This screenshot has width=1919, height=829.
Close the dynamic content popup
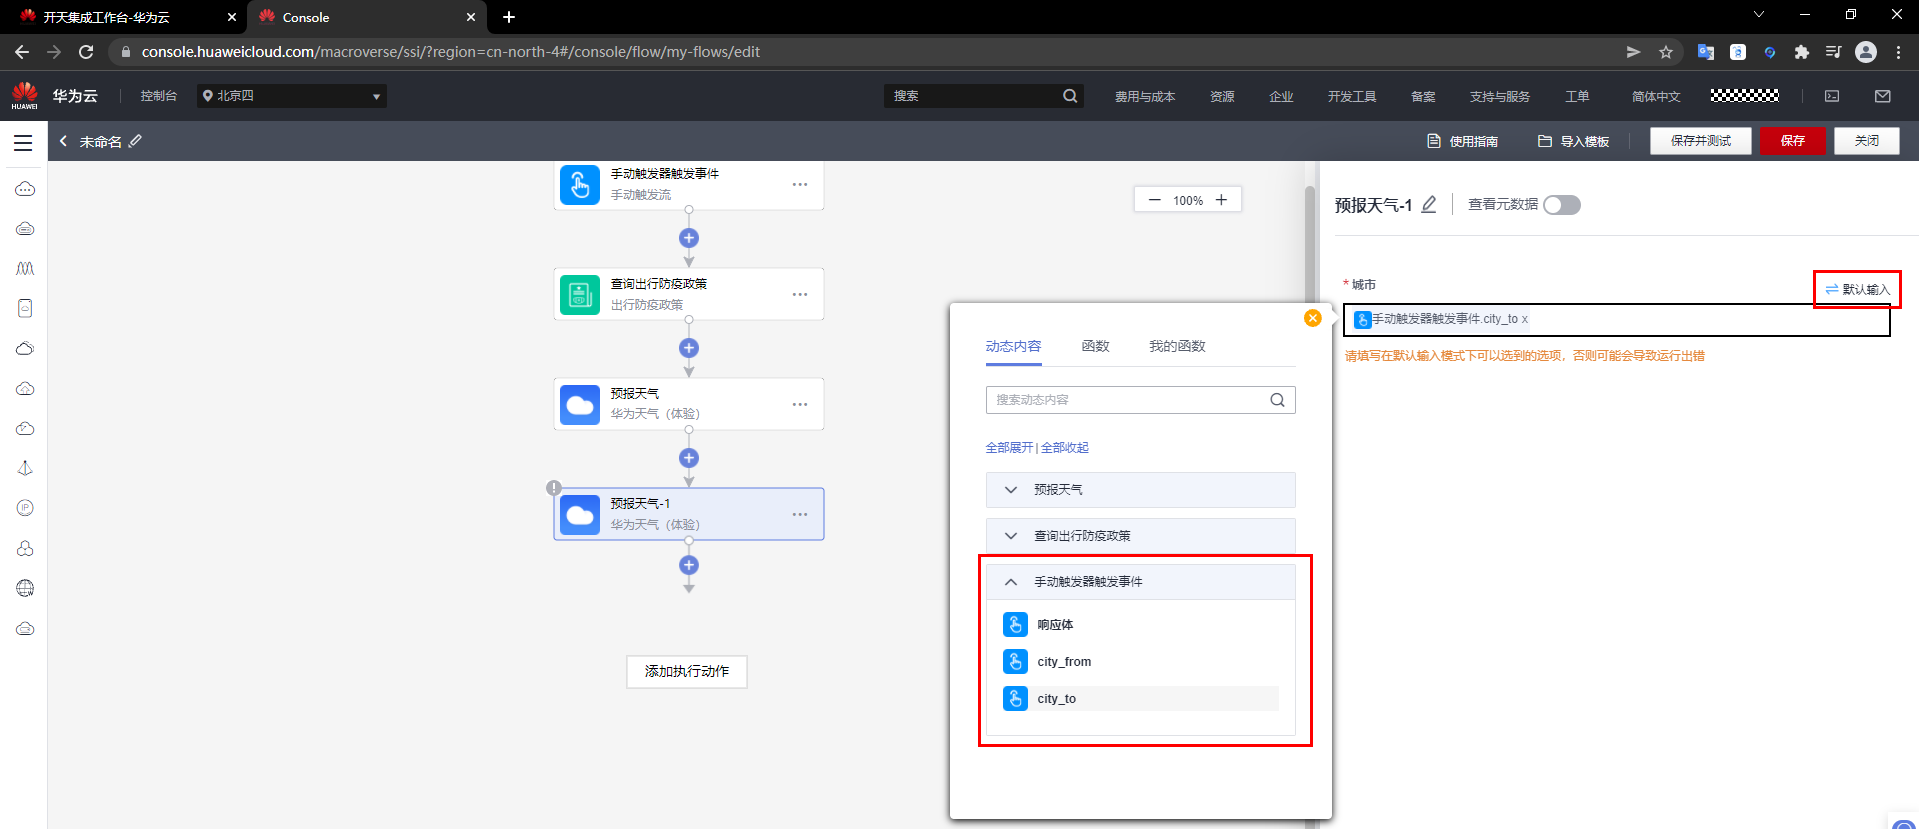pyautogui.click(x=1313, y=318)
